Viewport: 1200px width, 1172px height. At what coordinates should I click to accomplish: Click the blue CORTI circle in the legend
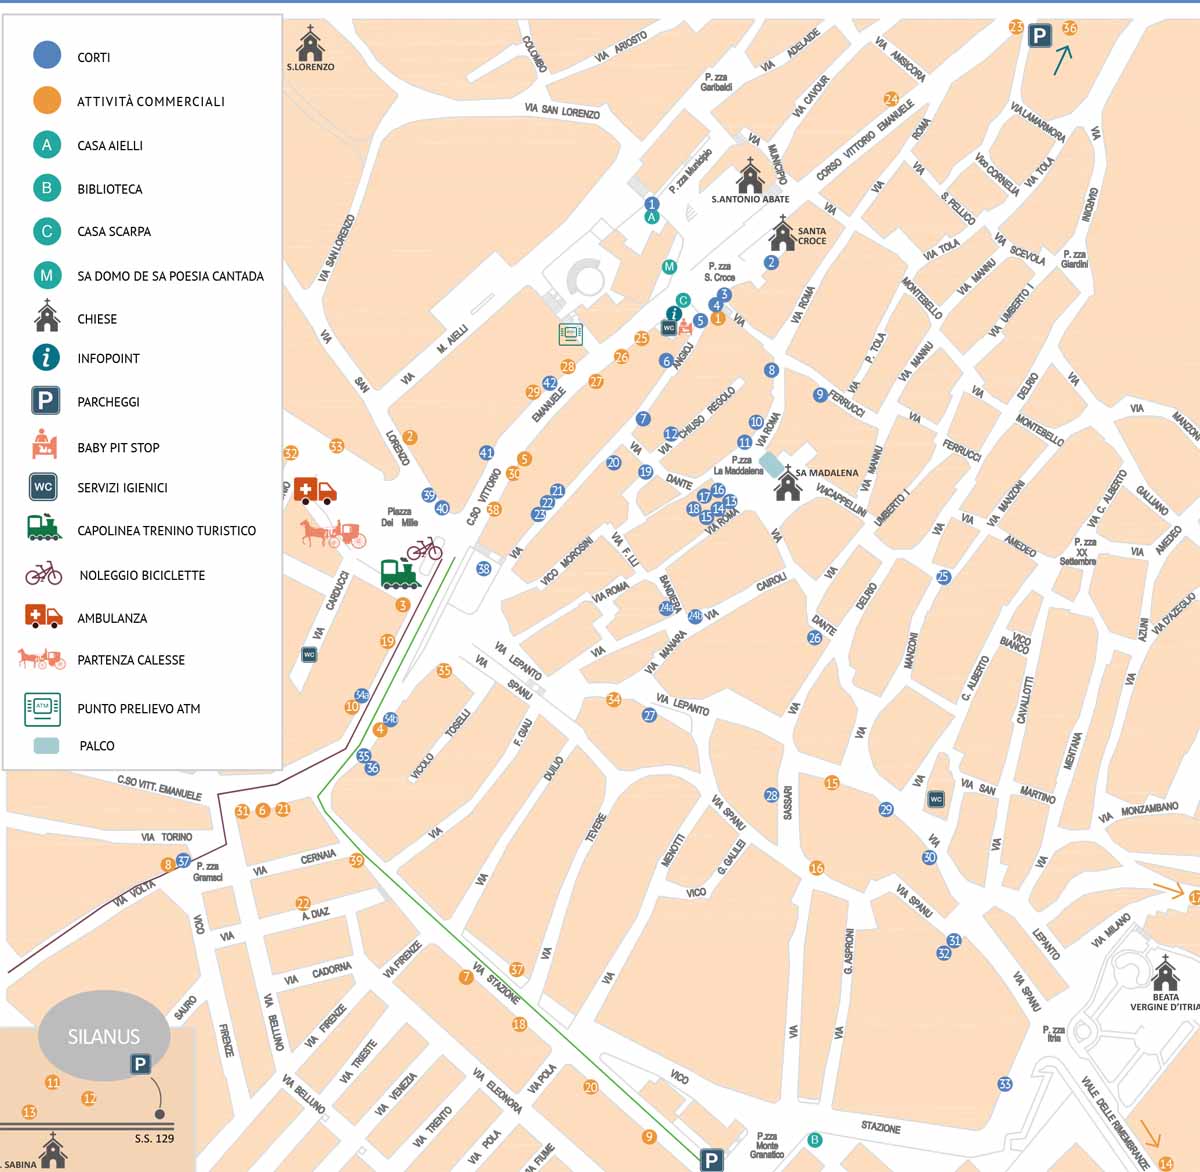(x=47, y=55)
